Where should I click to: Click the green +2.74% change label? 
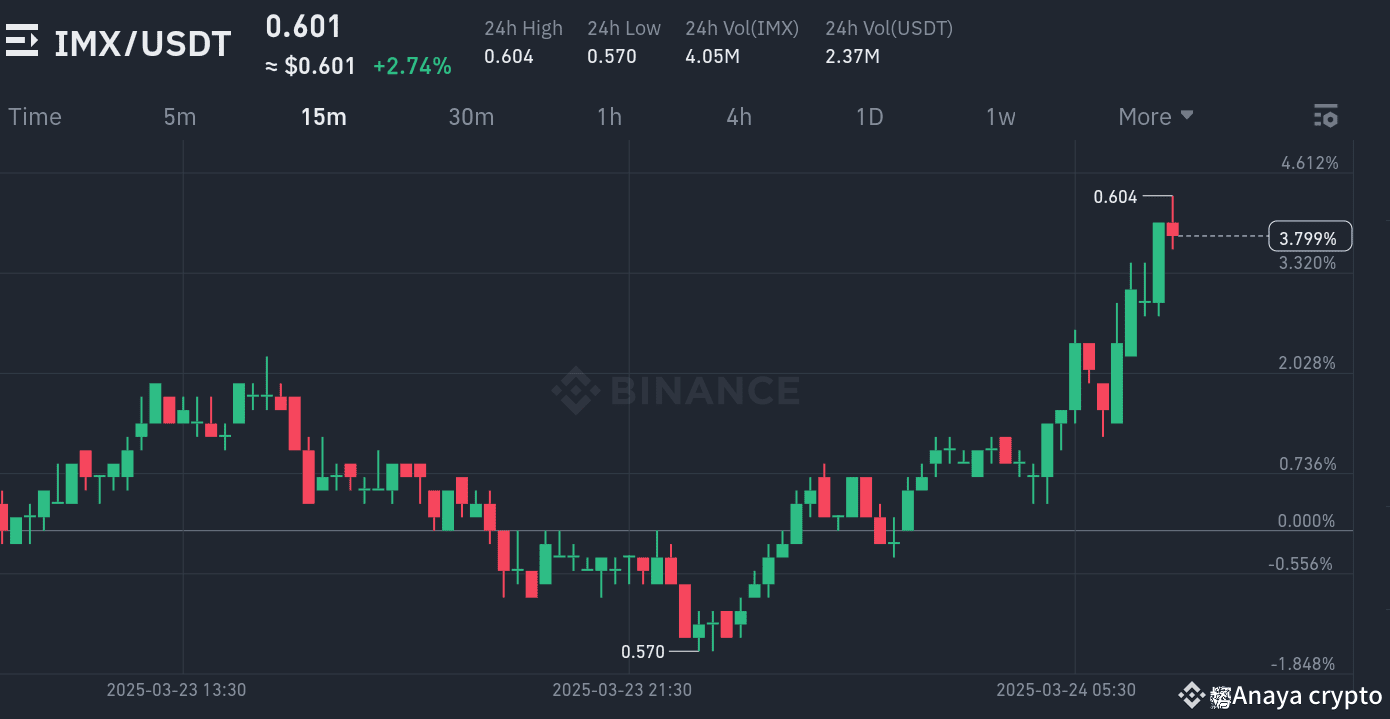pyautogui.click(x=412, y=65)
